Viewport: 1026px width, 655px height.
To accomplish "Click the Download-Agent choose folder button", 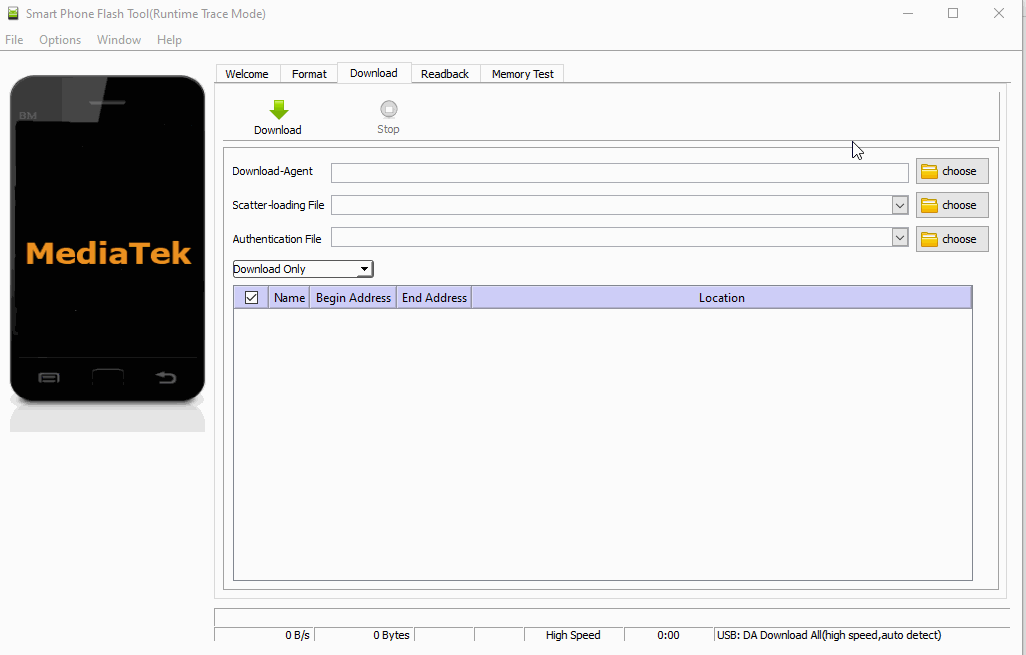I will (951, 171).
